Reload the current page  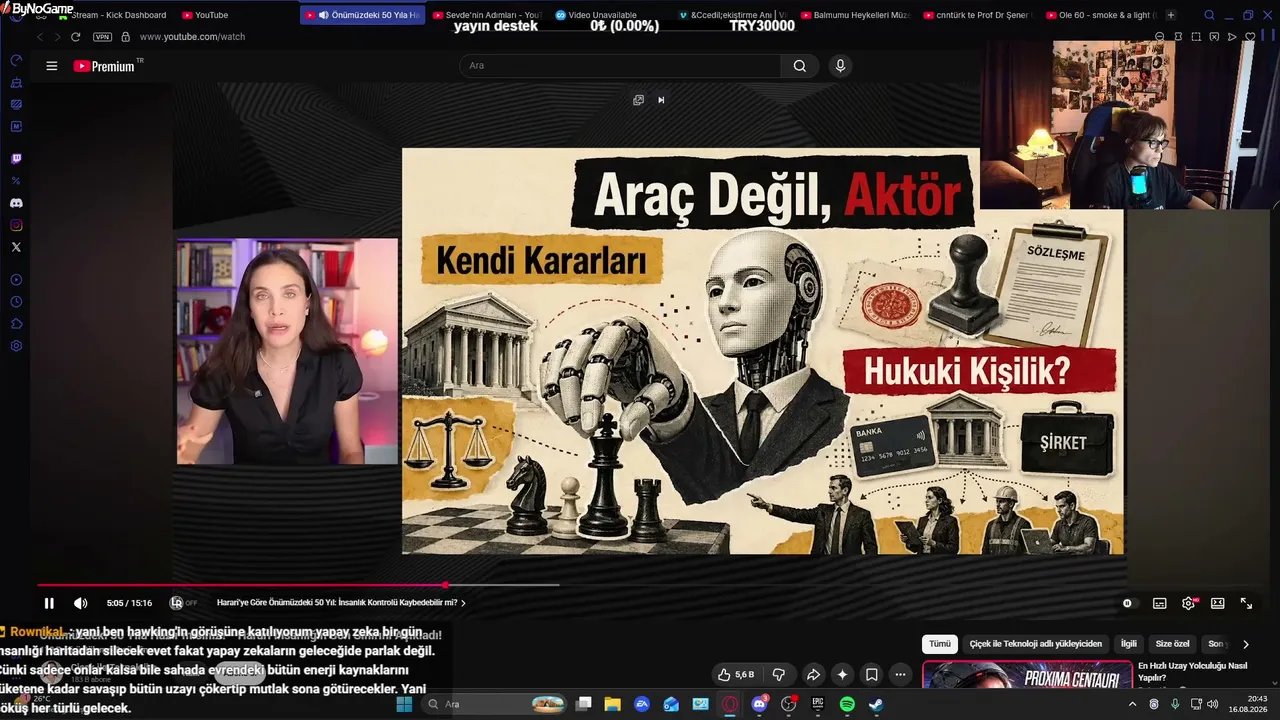pos(75,37)
